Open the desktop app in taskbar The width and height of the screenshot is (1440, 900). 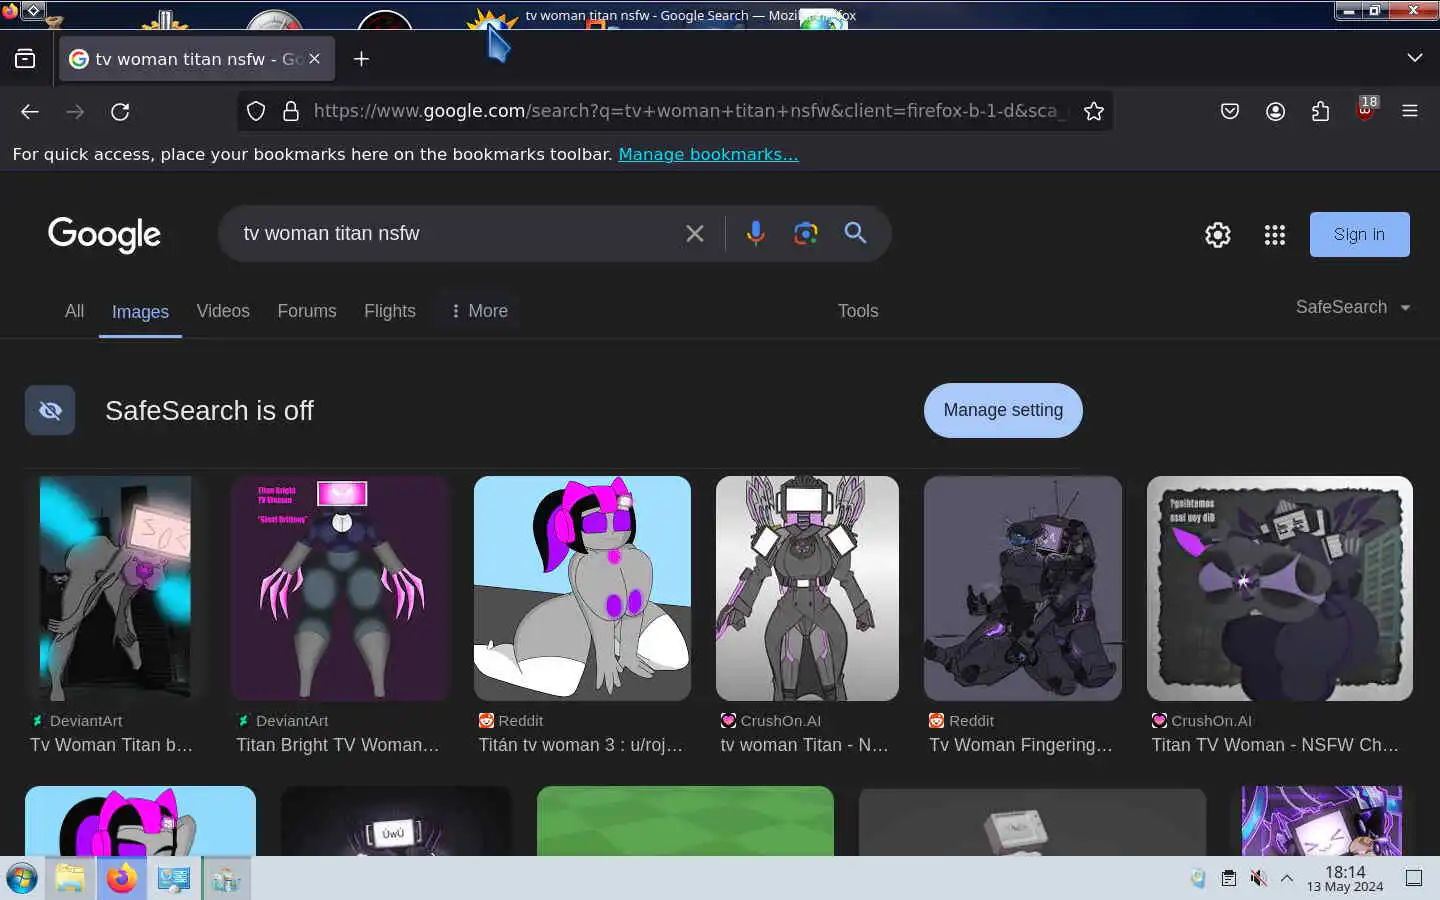[x=174, y=879]
